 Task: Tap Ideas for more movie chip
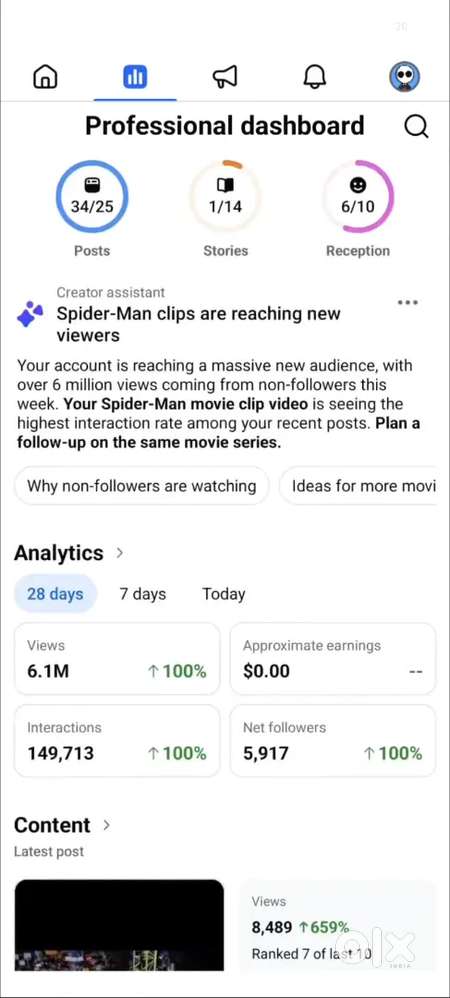(x=358, y=486)
